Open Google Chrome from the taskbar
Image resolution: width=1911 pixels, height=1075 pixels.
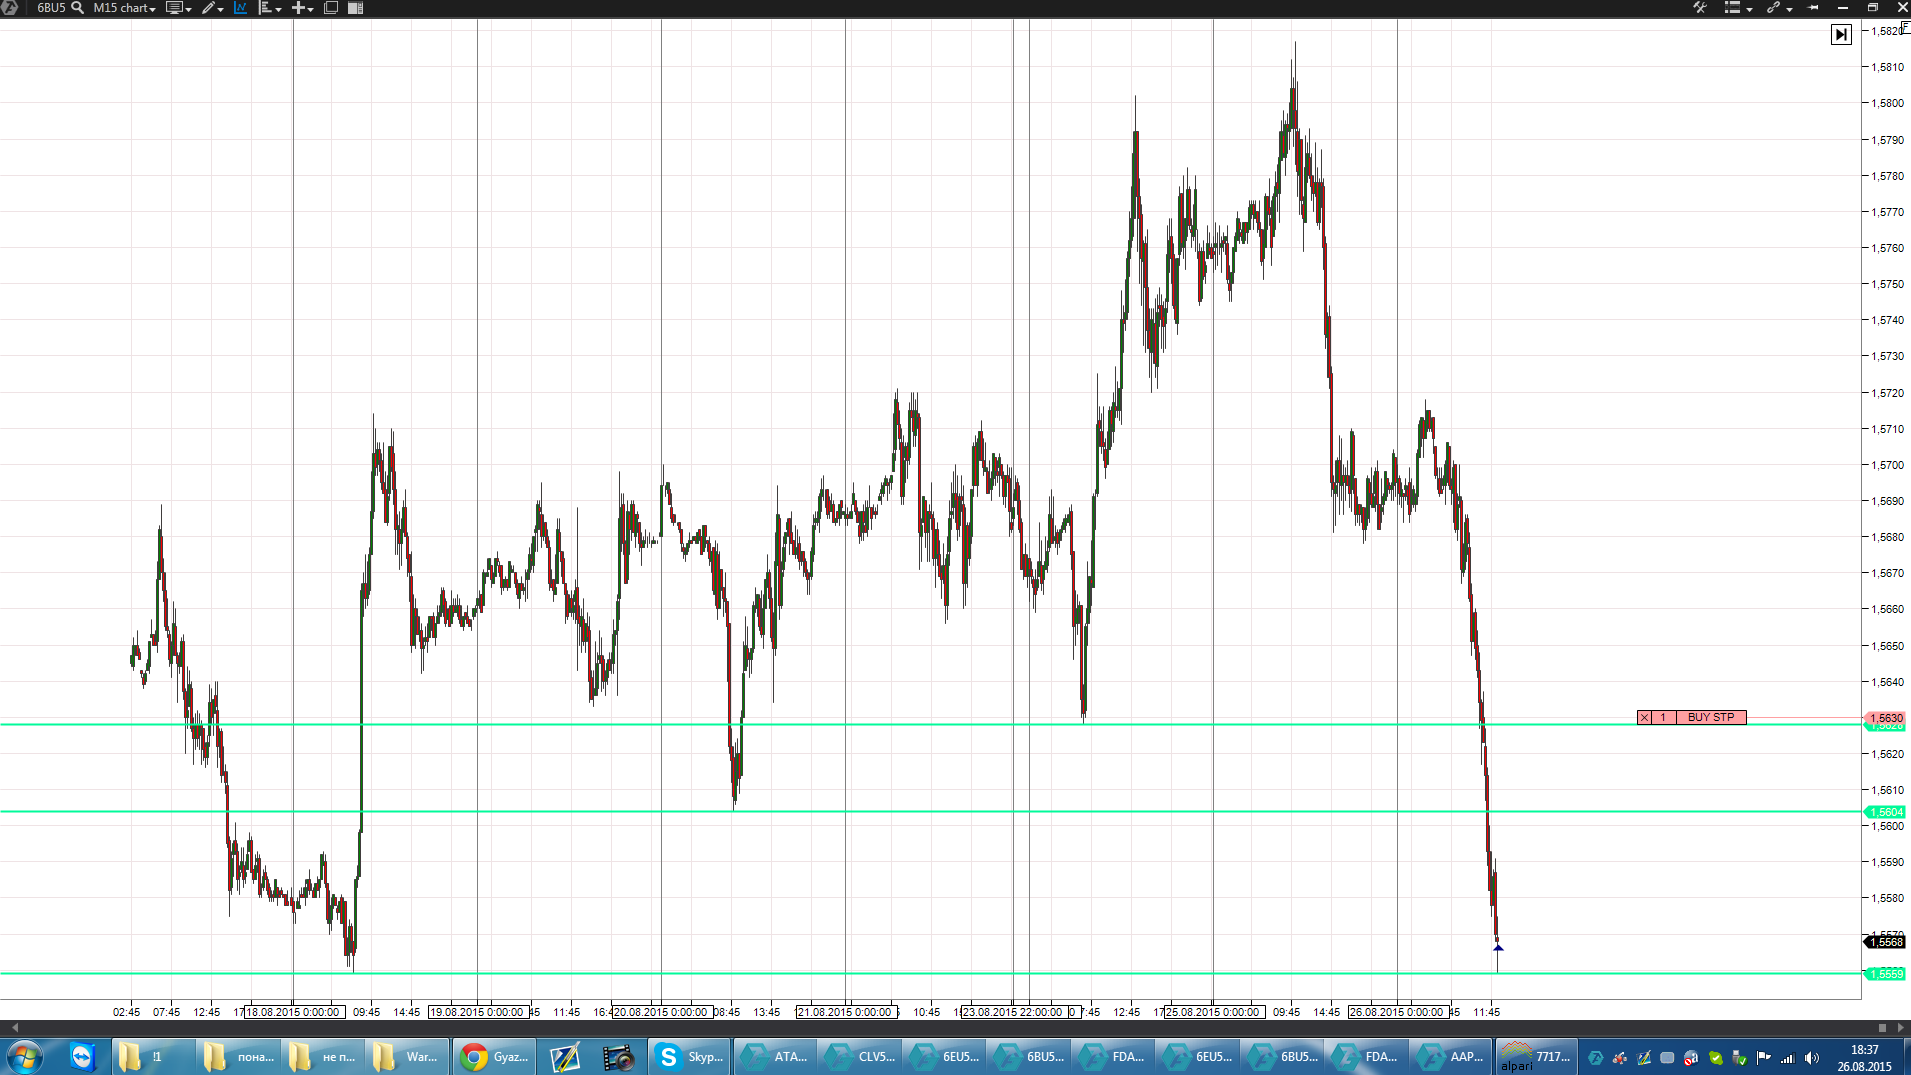click(494, 1057)
